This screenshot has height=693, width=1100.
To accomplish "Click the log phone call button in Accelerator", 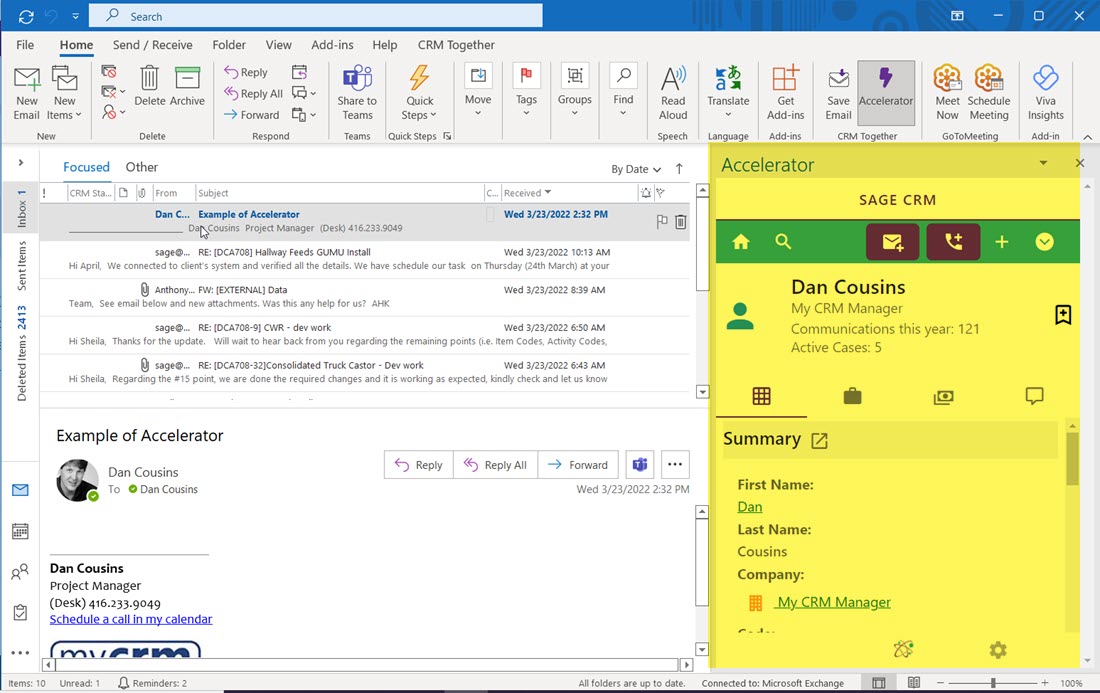I will 953,242.
